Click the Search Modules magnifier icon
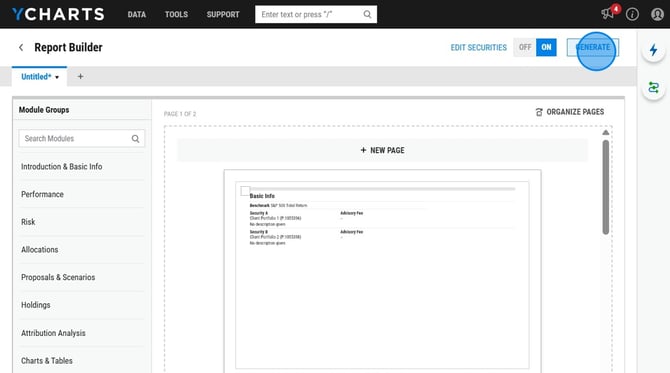 tap(135, 138)
